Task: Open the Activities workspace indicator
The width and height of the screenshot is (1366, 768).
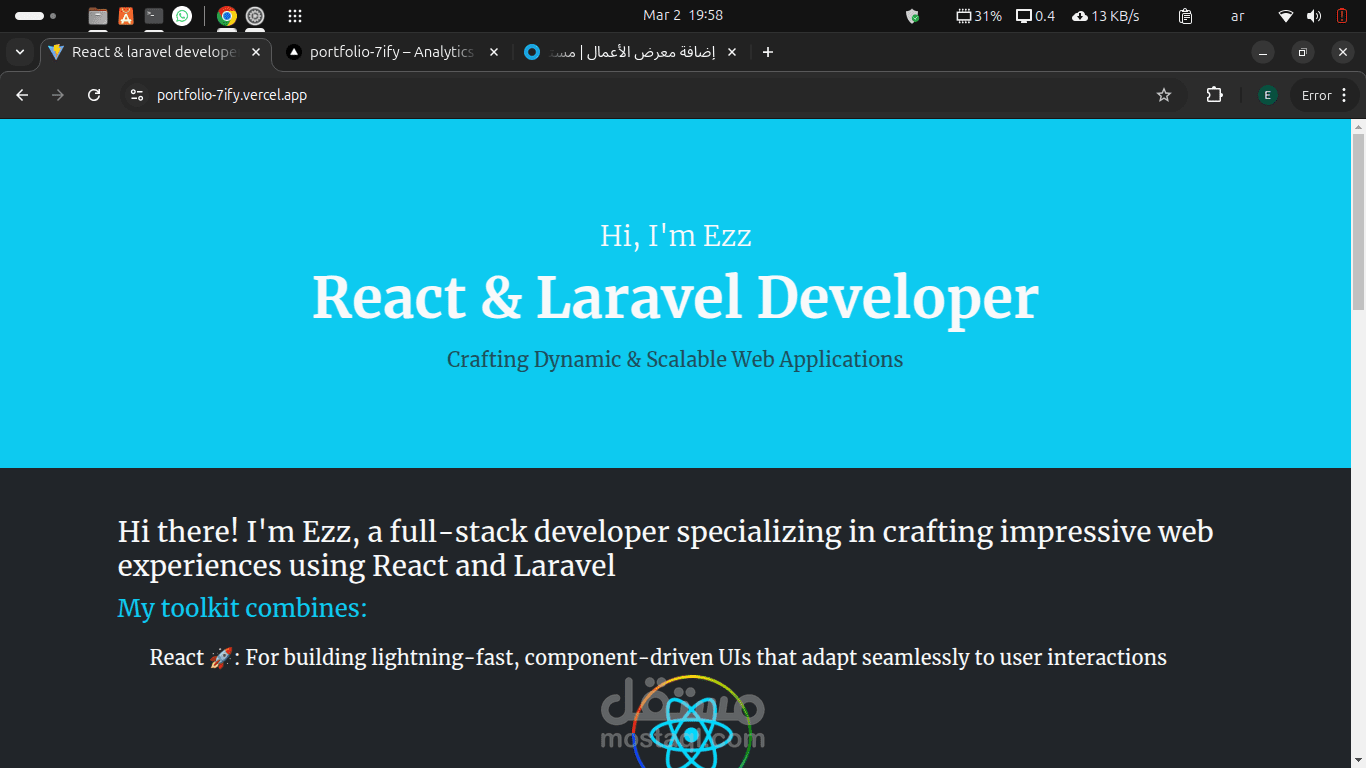Action: 35,16
